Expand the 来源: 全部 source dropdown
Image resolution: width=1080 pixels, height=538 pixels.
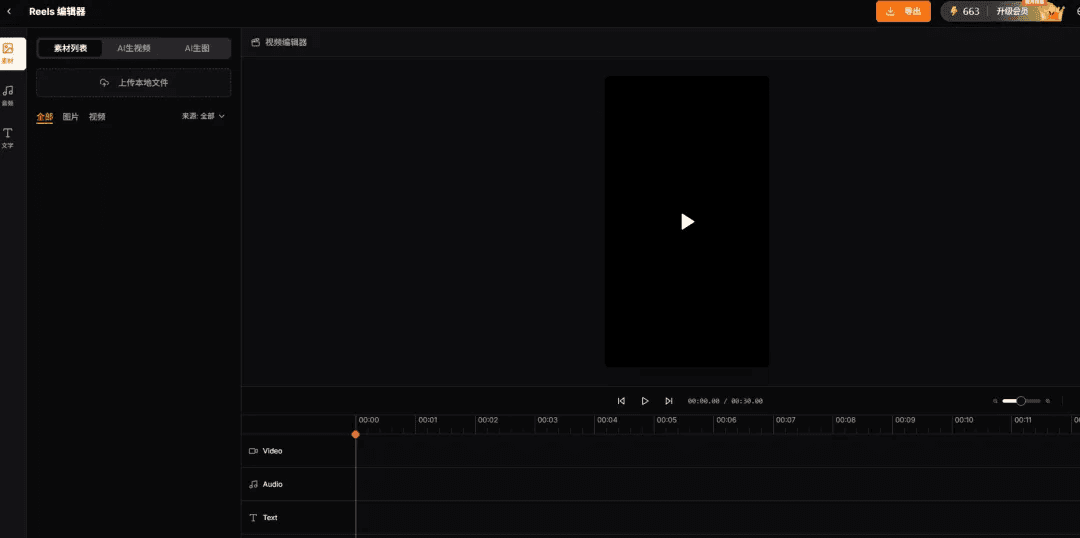203,116
